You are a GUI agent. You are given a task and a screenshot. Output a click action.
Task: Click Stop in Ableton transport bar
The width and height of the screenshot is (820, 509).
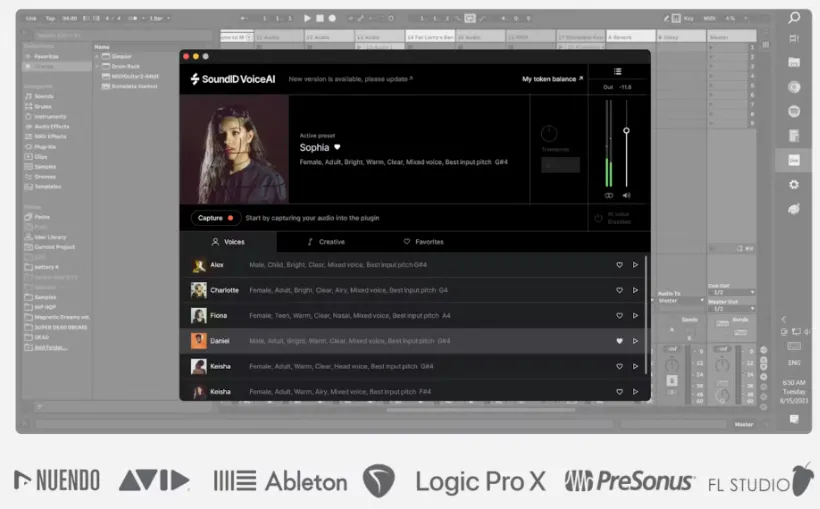coord(320,18)
